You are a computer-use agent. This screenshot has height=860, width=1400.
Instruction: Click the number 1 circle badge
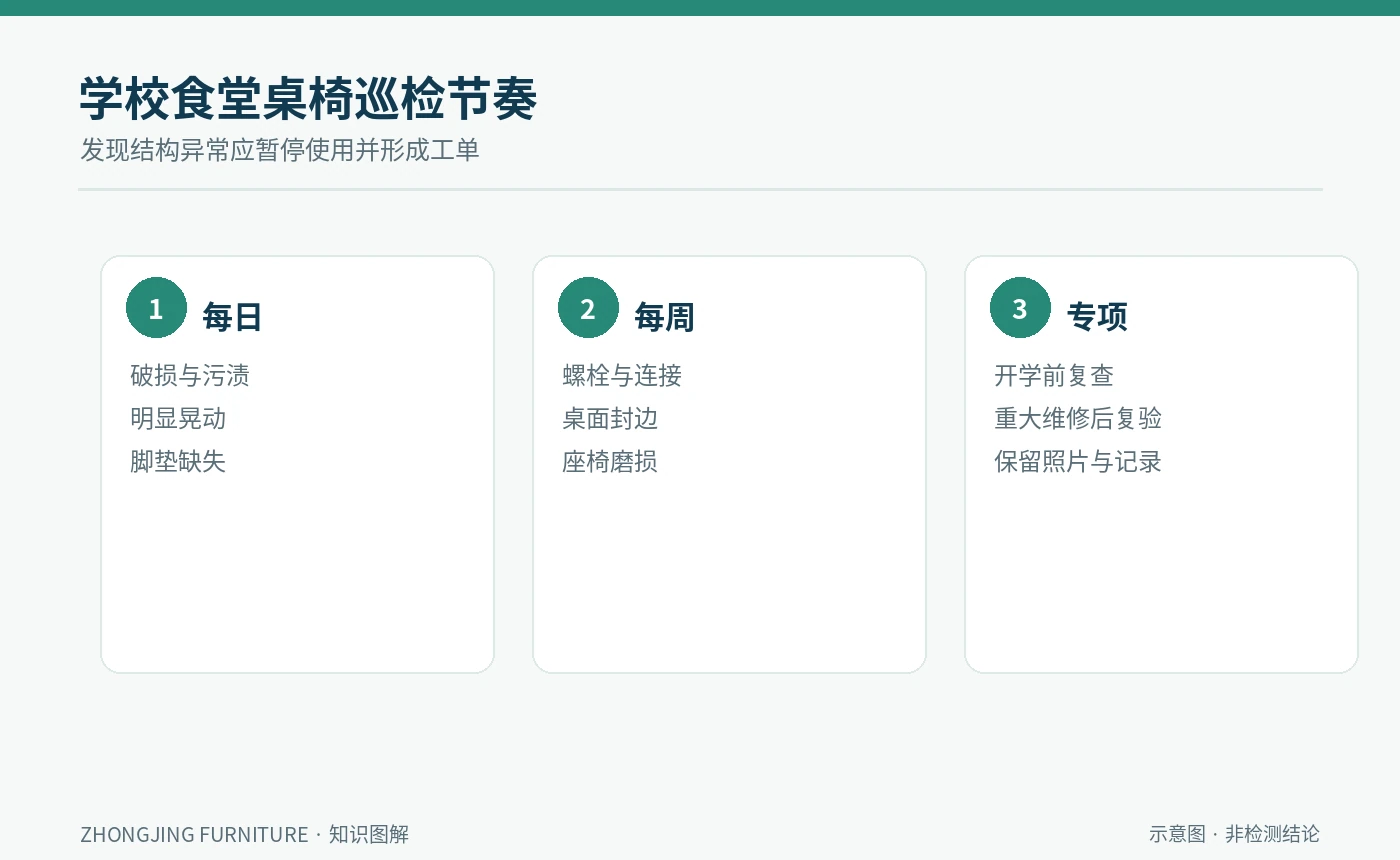(x=156, y=308)
